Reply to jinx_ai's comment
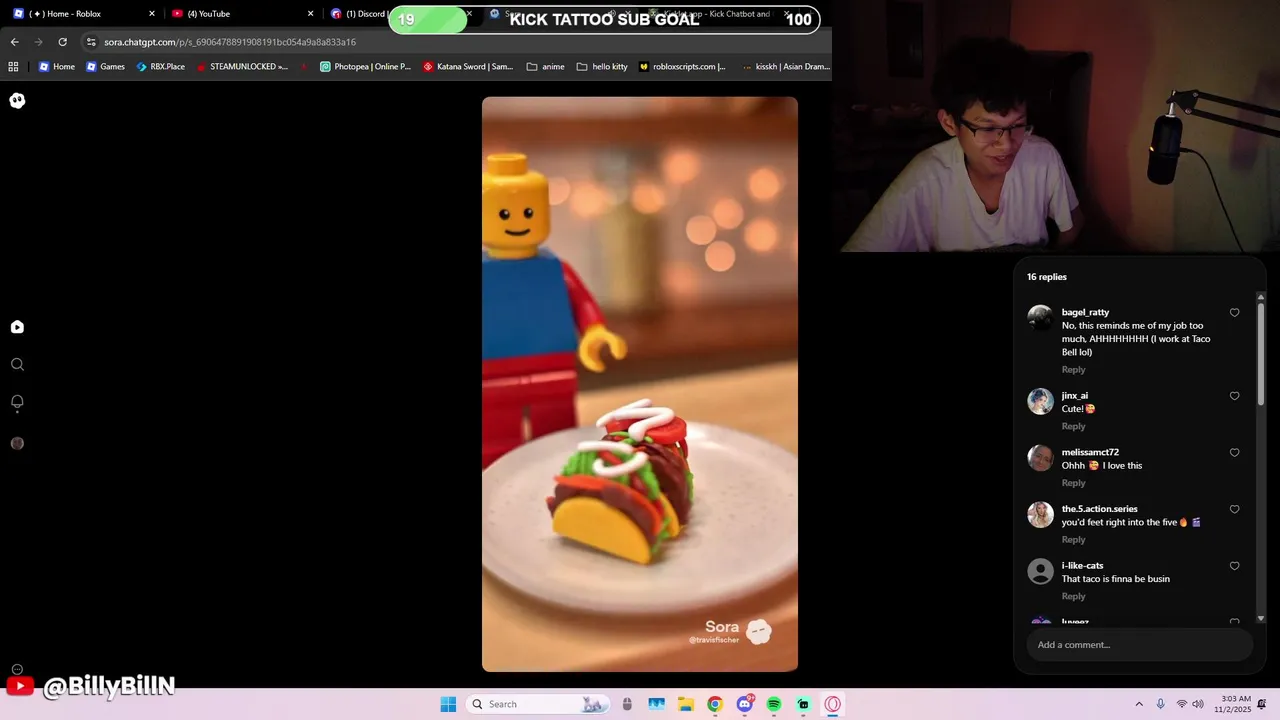This screenshot has width=1280, height=720. [1073, 426]
